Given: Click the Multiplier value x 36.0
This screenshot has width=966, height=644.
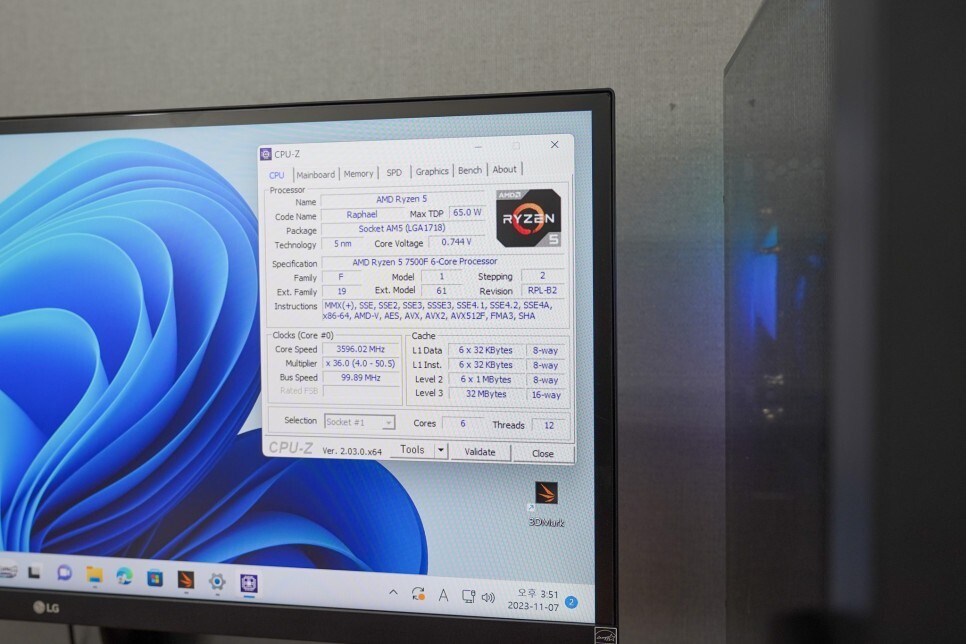Looking at the screenshot, I should (361, 364).
